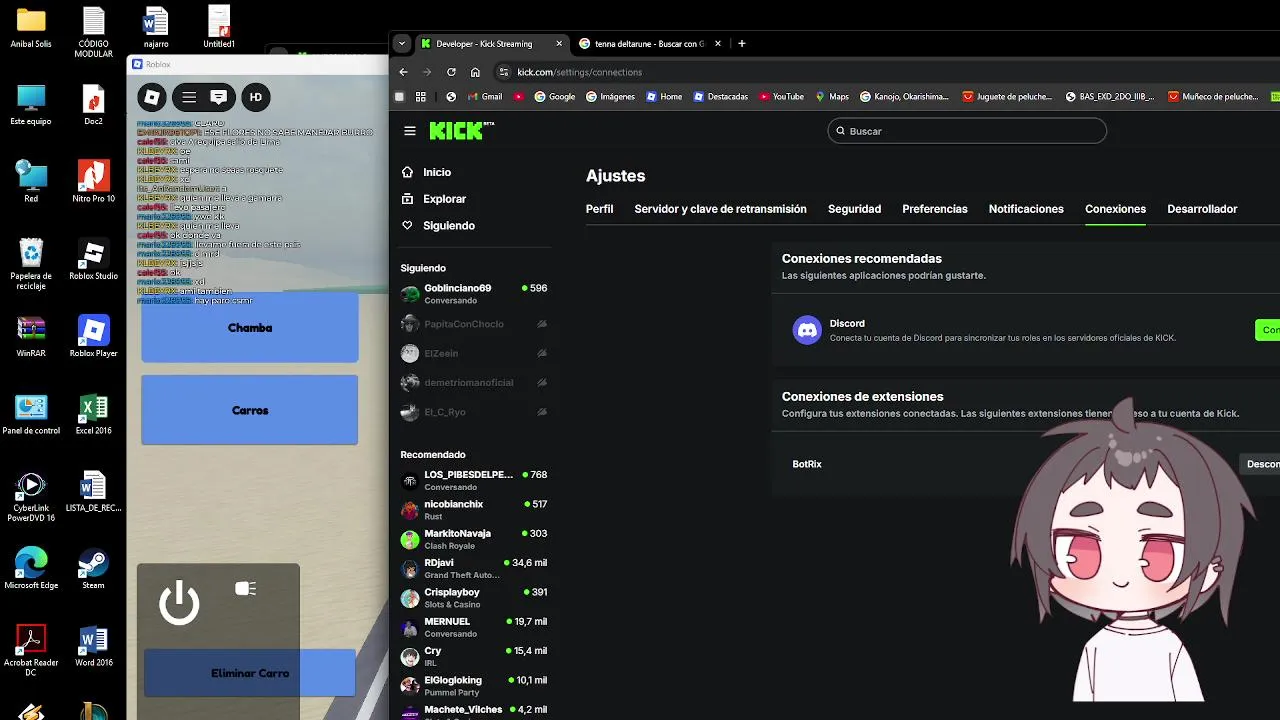Click the Kick logo
Viewport: 1280px width, 720px height.
(x=461, y=130)
